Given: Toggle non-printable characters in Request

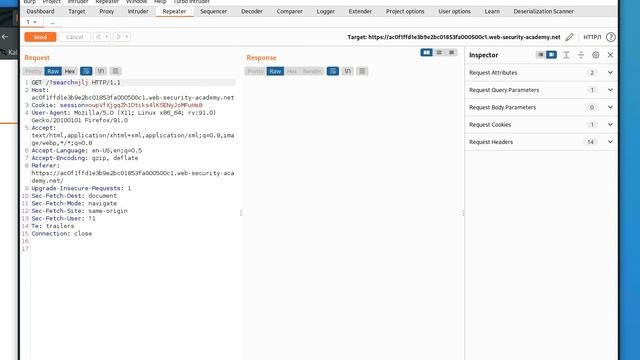Looking at the screenshot, I should point(101,71).
